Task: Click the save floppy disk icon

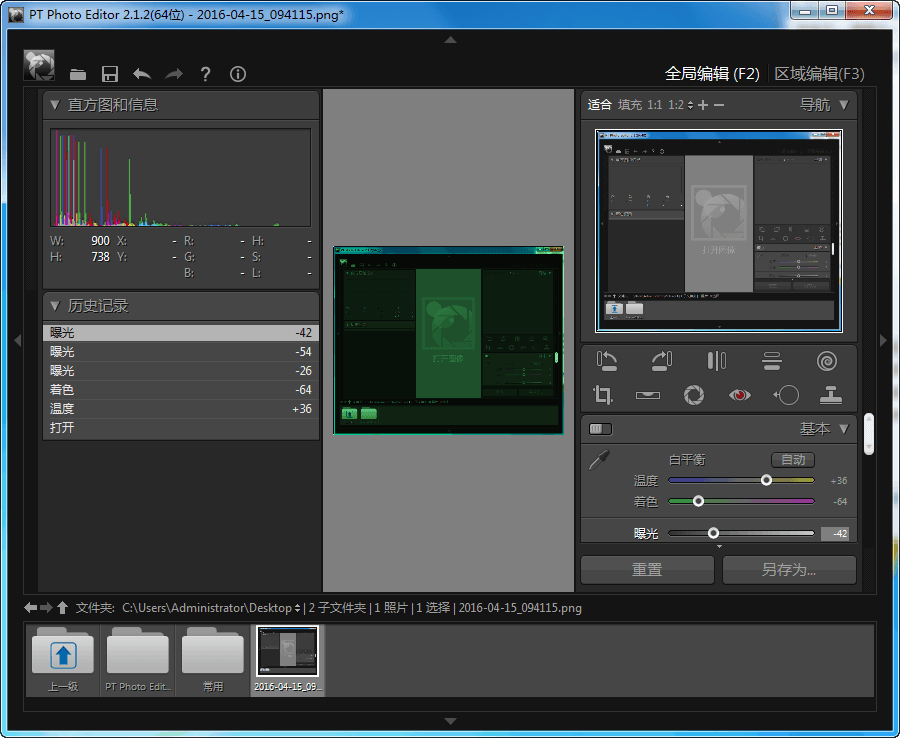Action: click(110, 74)
